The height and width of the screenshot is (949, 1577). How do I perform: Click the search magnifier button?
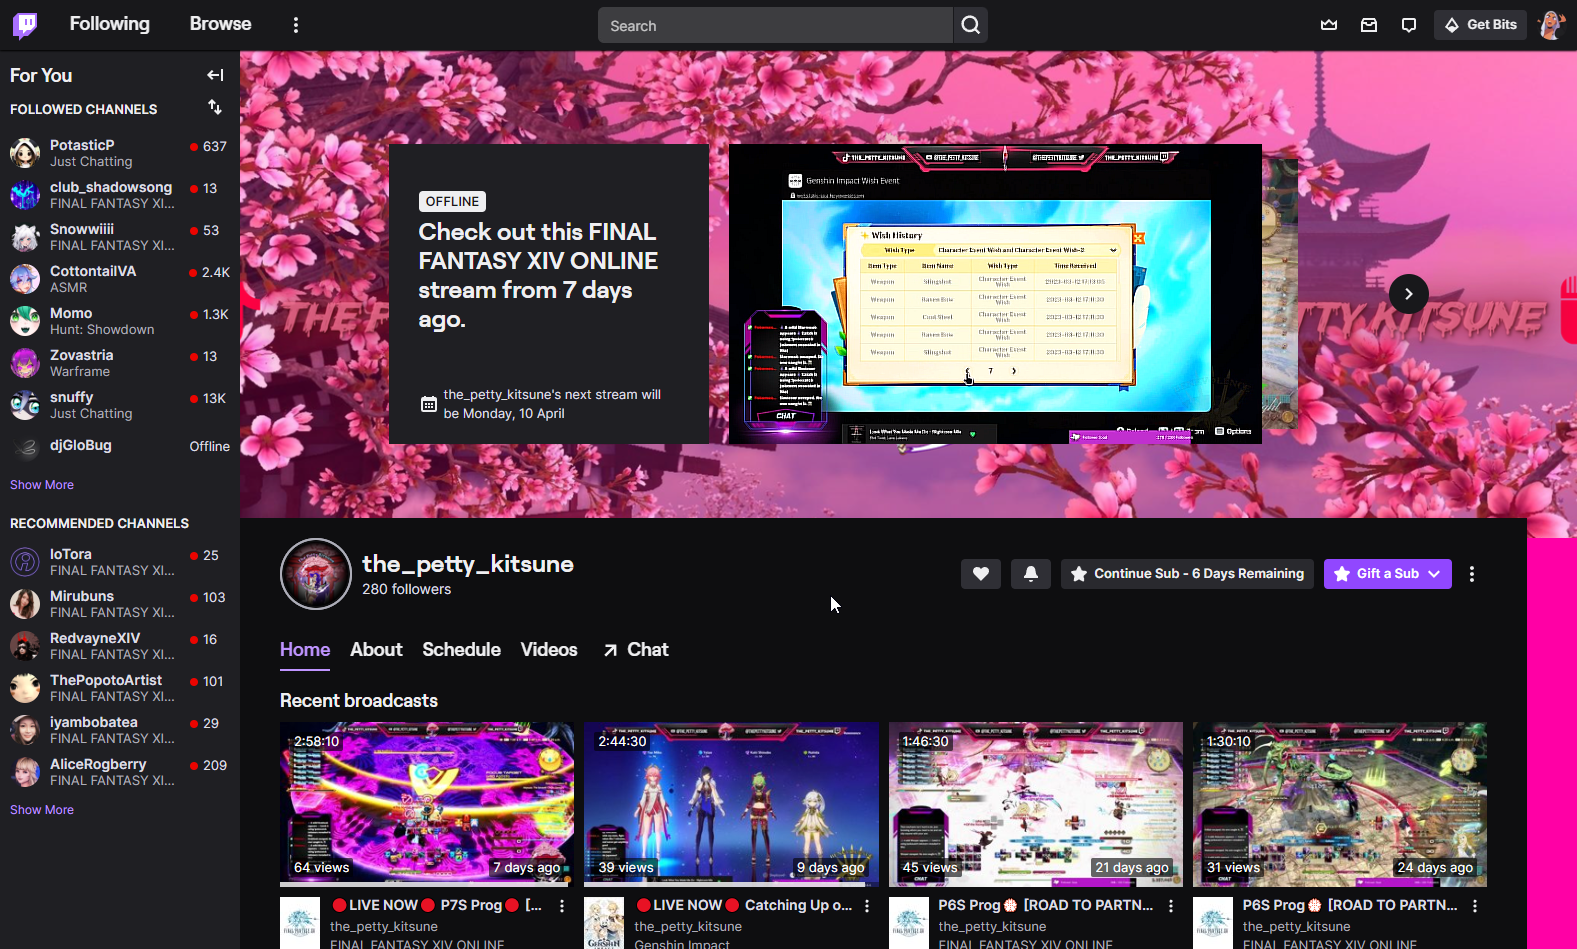tap(971, 25)
